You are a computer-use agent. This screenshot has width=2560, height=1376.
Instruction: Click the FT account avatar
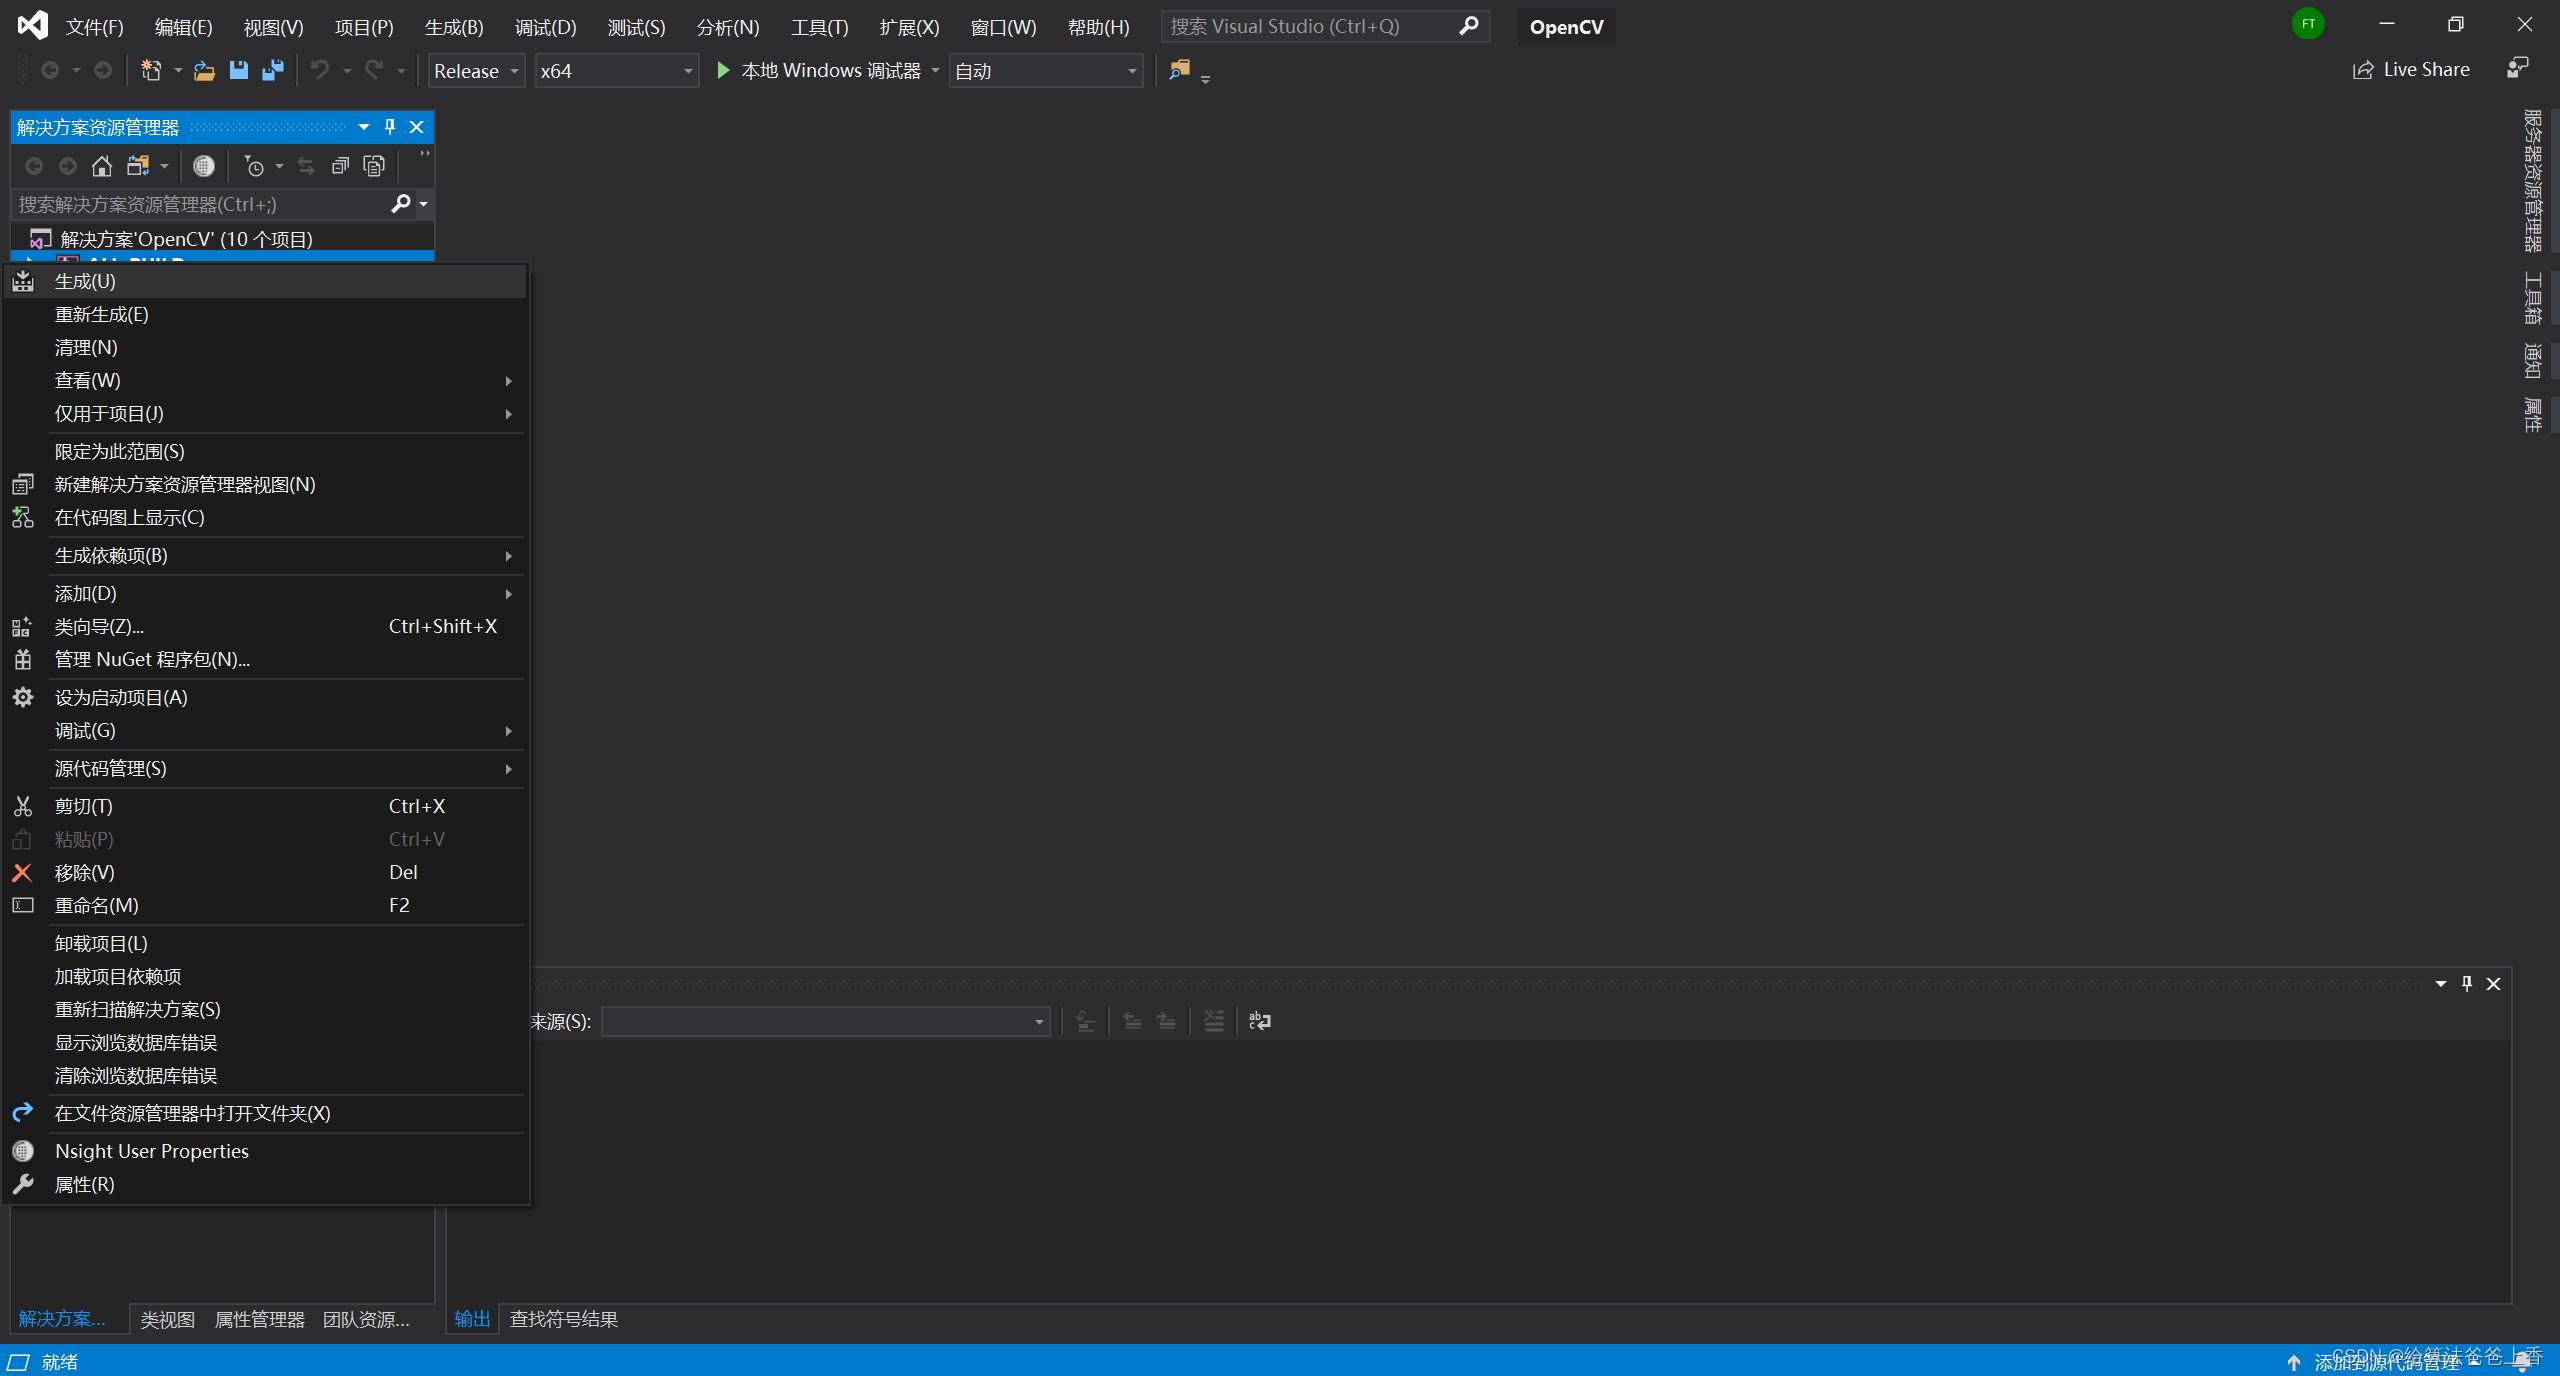[x=2308, y=24]
